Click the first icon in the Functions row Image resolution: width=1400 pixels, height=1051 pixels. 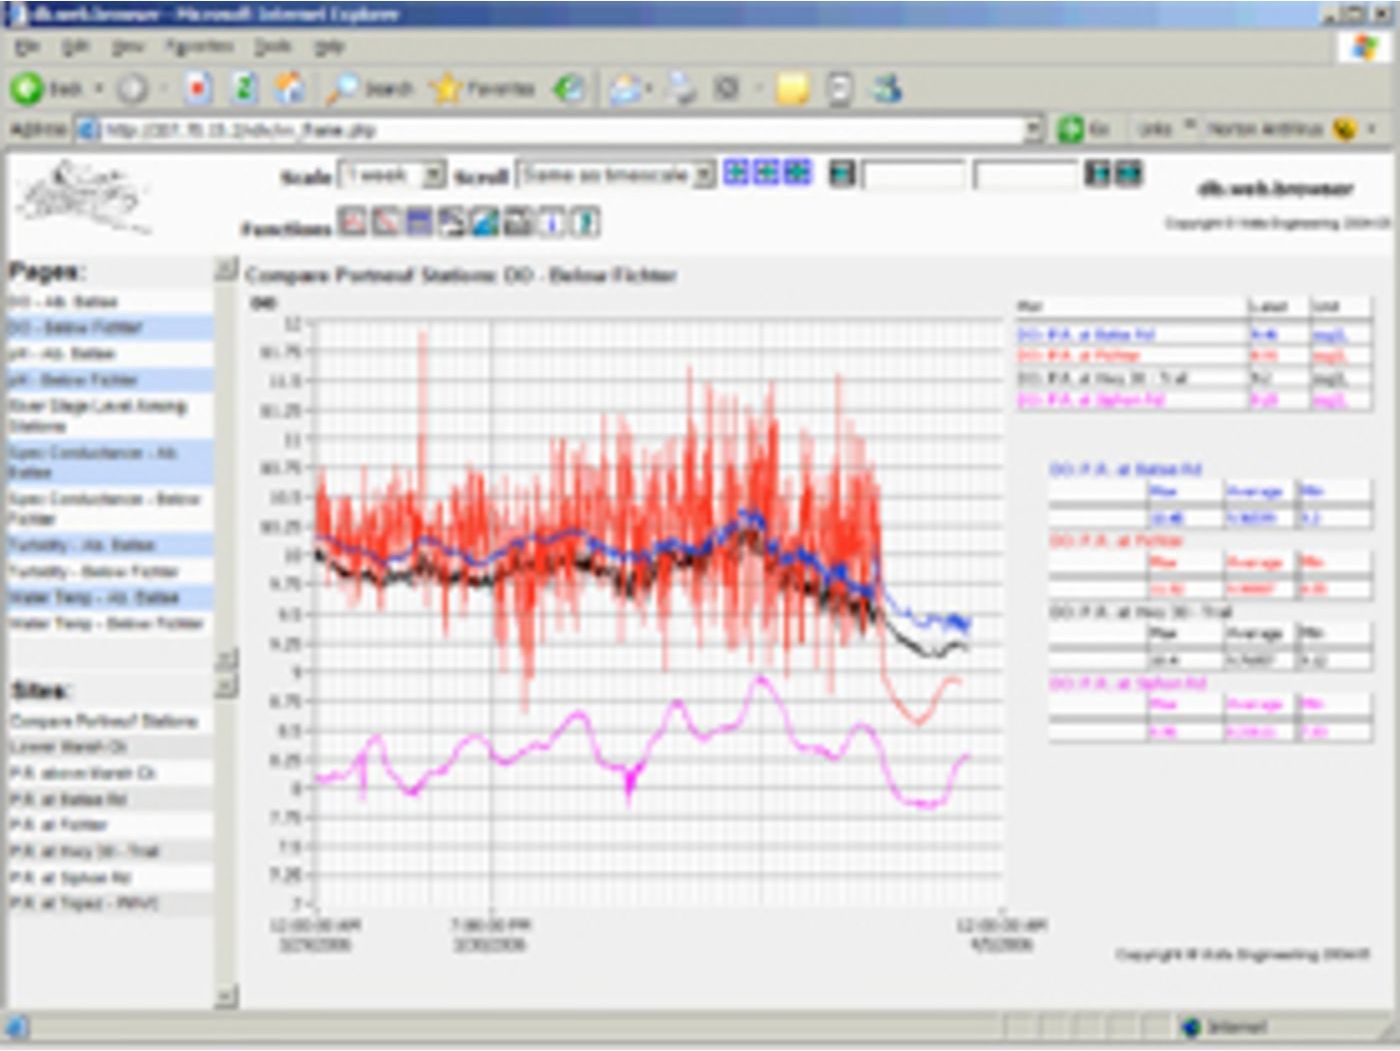pos(352,221)
